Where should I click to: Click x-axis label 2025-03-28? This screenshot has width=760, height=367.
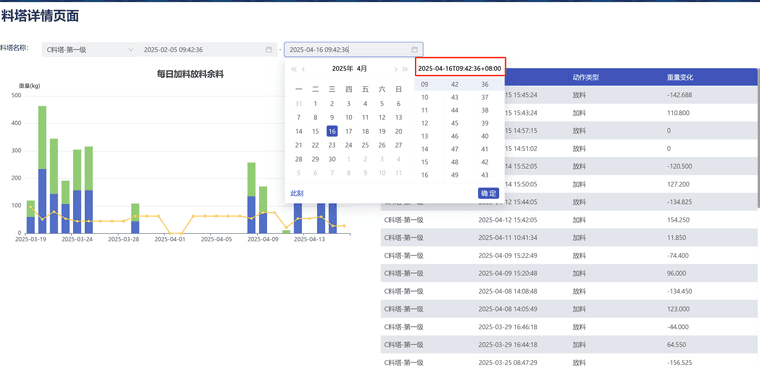(x=123, y=239)
